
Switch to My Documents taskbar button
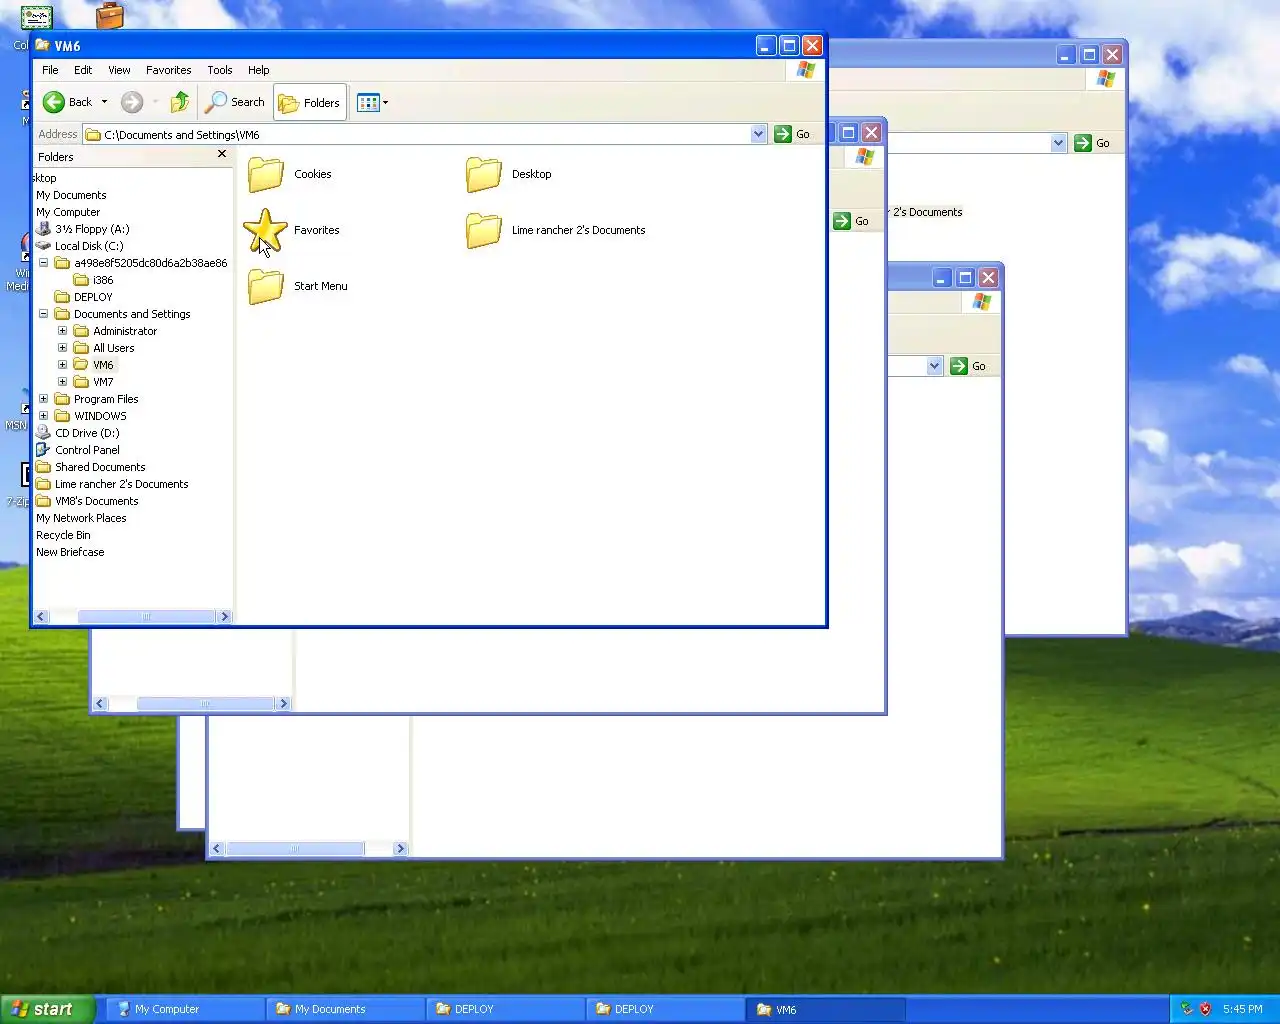pos(344,1009)
